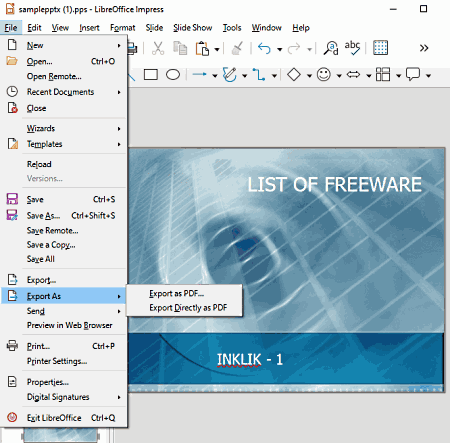The image size is (450, 443).
Task: Run the Spelling check abc icon
Action: (352, 48)
